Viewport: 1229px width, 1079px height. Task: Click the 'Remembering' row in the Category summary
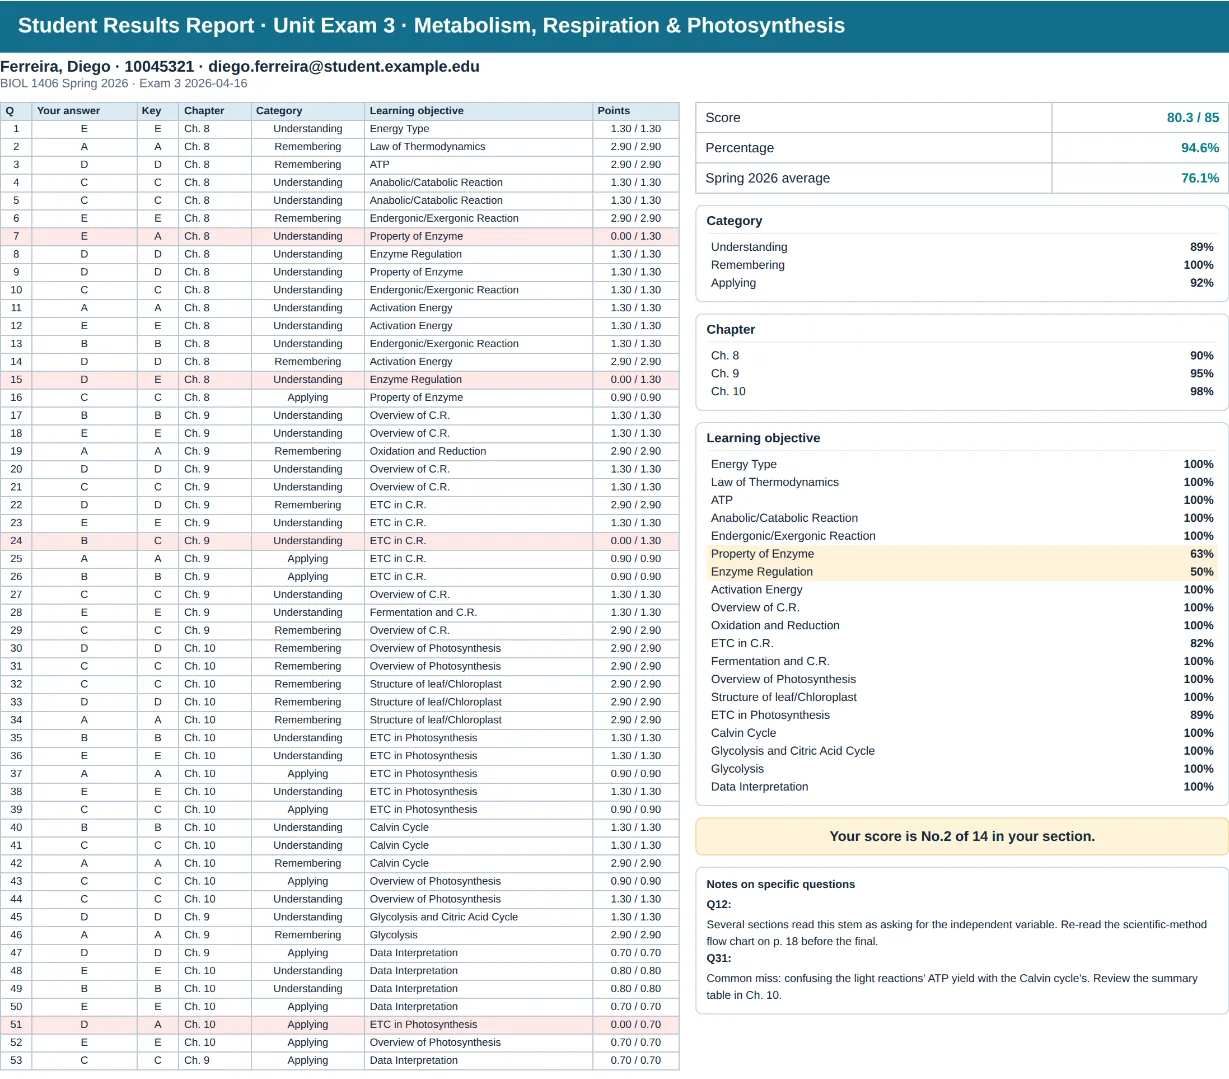(962, 265)
